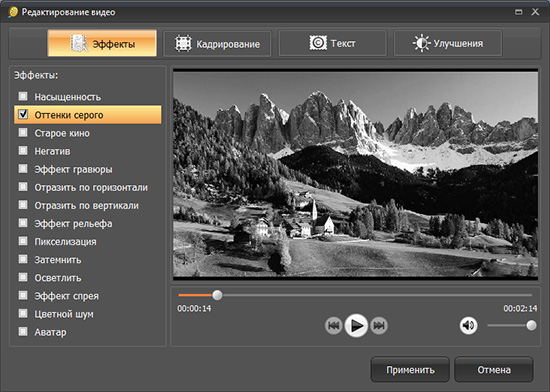Tick the Отразить по вертикали checkbox

coord(23,205)
